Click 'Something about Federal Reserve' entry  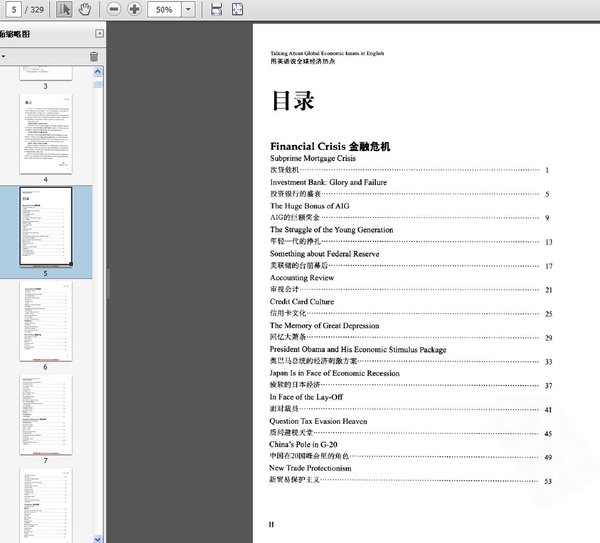tap(324, 254)
